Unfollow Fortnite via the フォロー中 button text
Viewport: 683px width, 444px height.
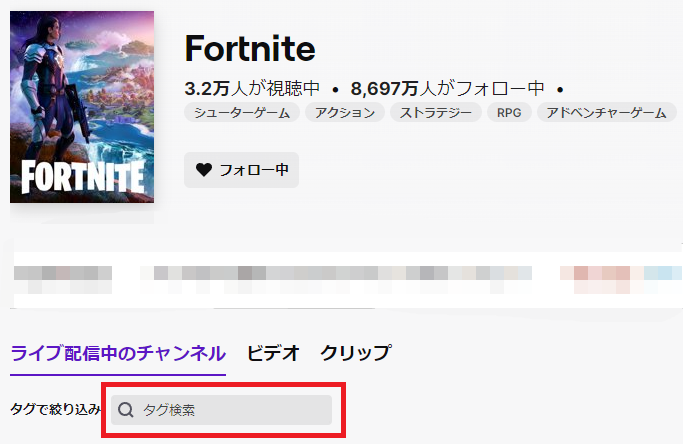254,170
